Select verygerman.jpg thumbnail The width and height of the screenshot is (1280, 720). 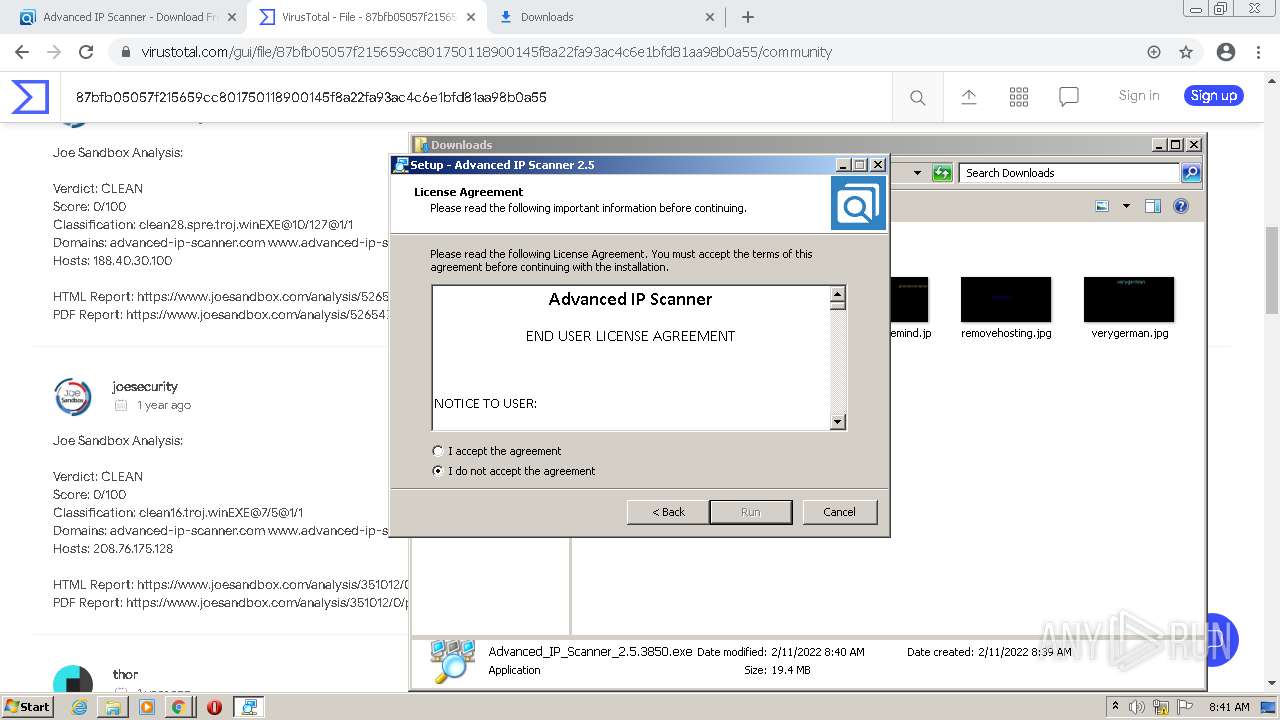pyautogui.click(x=1129, y=299)
